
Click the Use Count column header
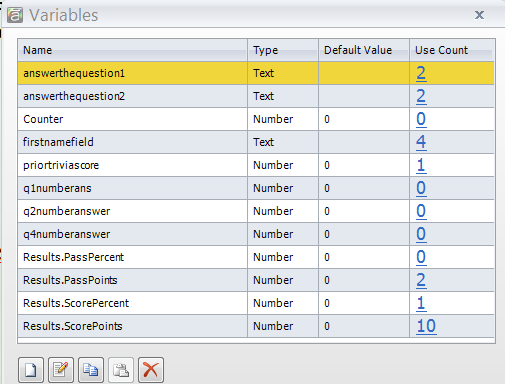[x=452, y=50]
